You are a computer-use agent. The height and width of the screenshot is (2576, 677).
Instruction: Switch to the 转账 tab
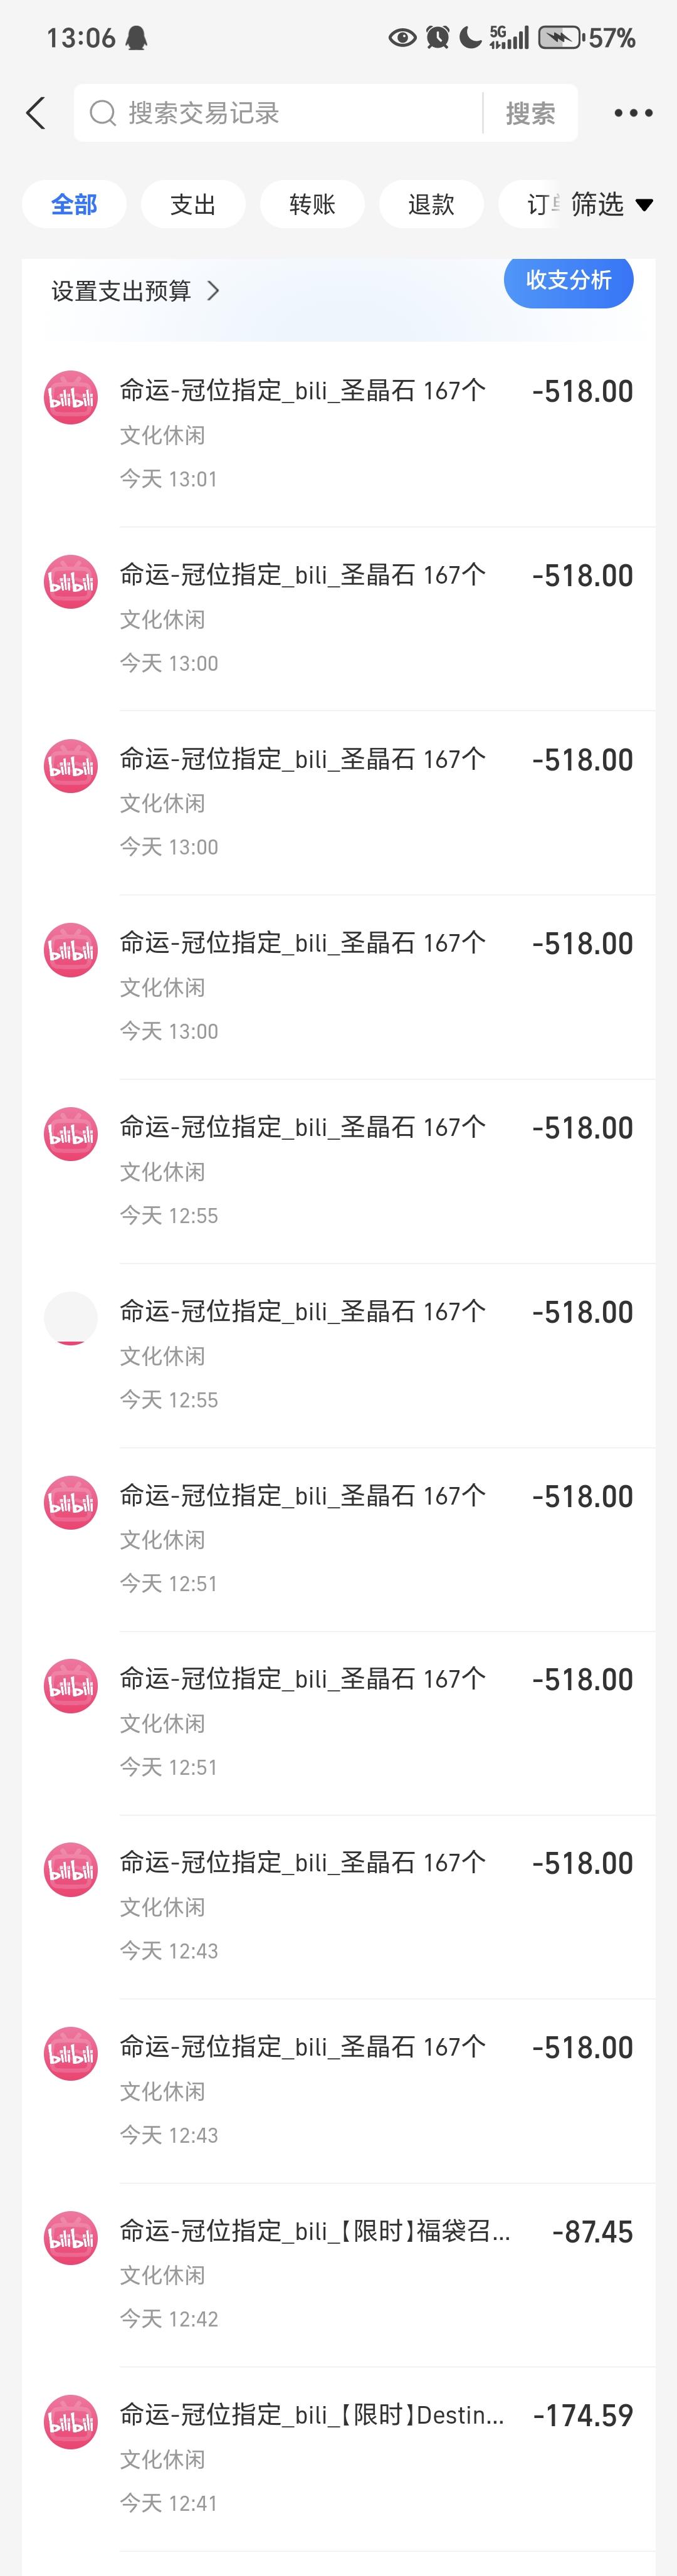pyautogui.click(x=312, y=204)
